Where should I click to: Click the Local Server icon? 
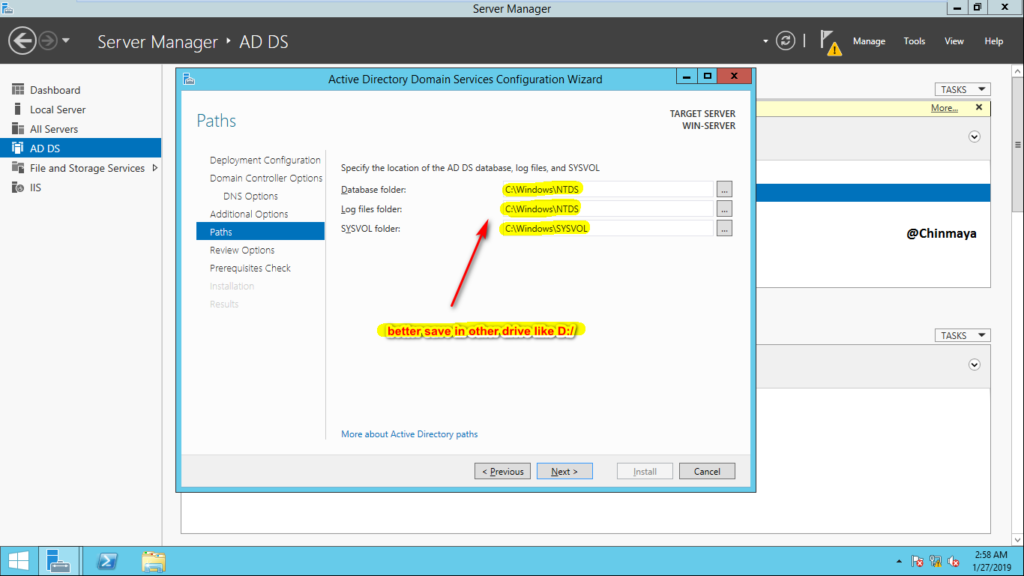(x=18, y=109)
